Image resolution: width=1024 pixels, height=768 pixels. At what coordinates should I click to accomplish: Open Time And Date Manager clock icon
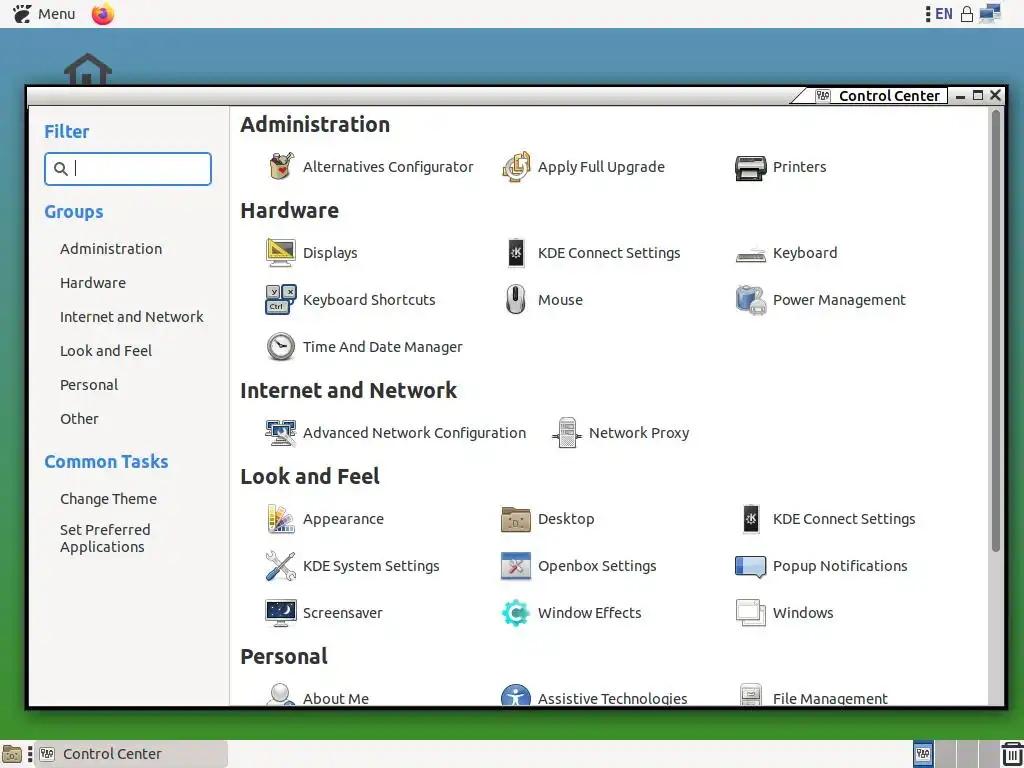pos(281,347)
